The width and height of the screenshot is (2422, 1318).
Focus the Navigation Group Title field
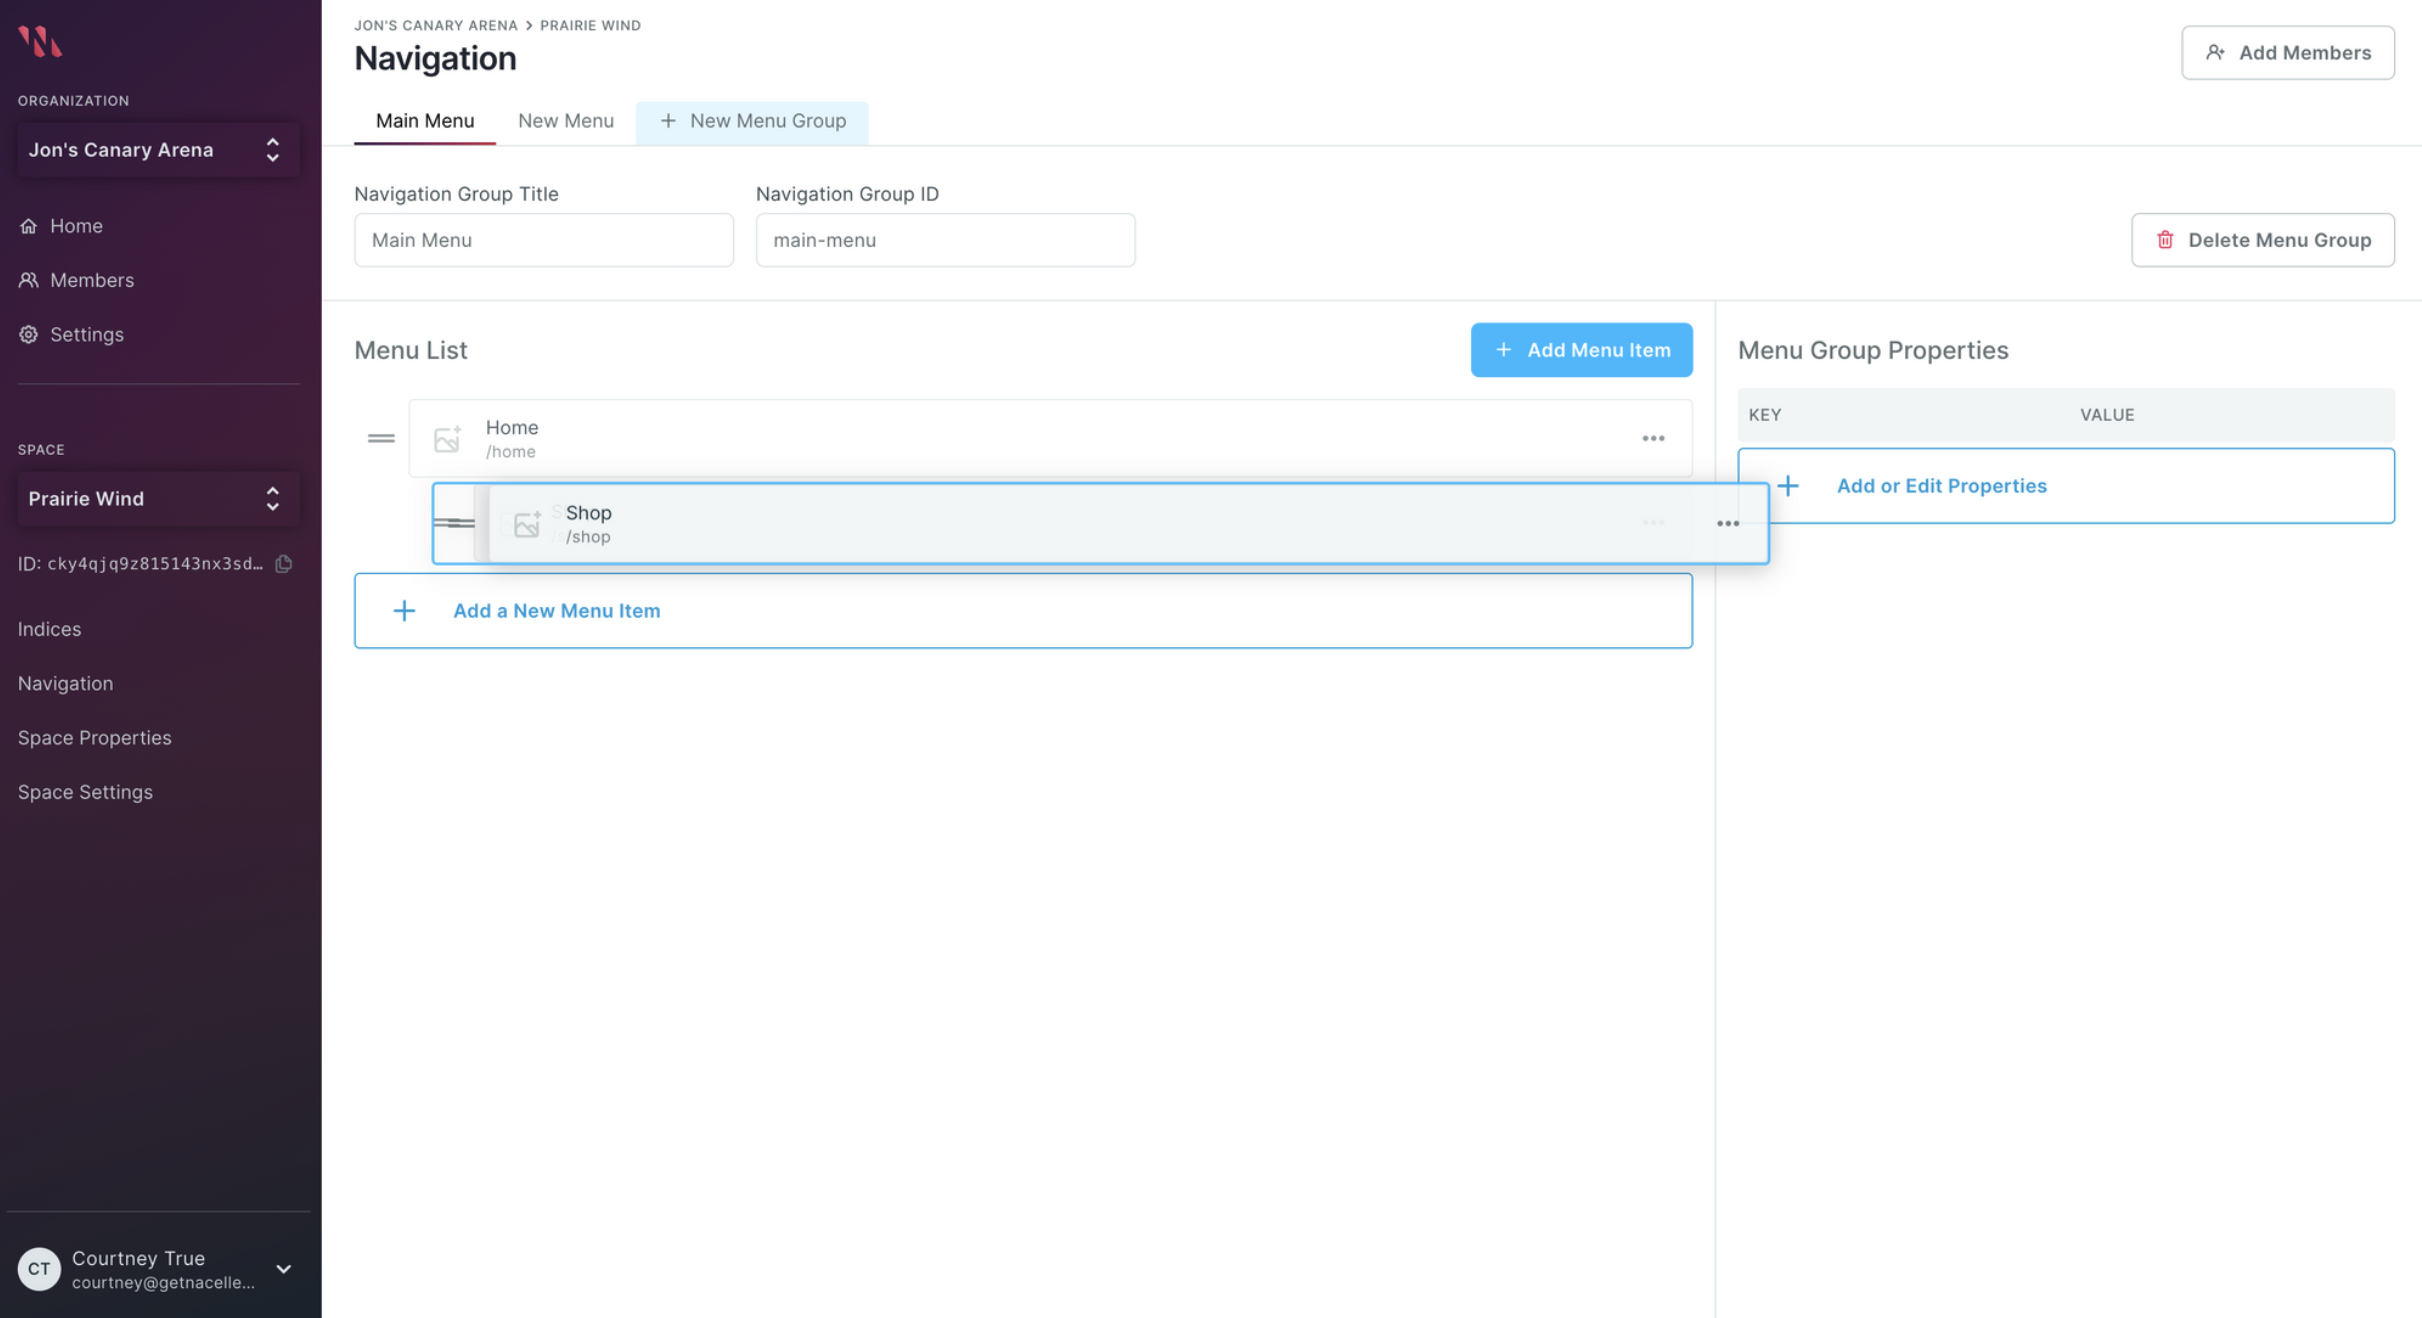(543, 240)
